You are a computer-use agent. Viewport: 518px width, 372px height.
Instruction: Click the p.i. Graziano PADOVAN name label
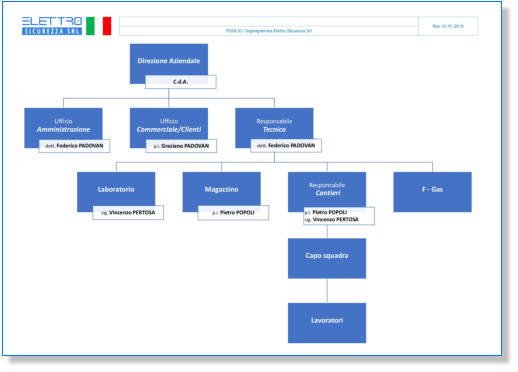tap(181, 146)
